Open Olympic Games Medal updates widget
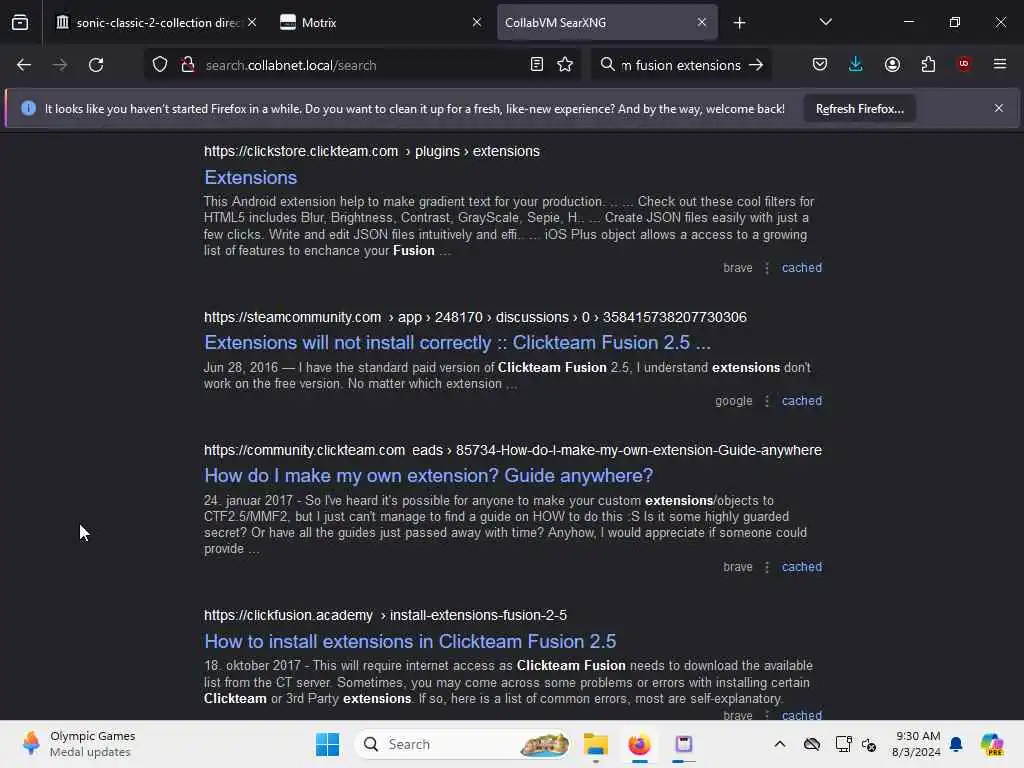This screenshot has height=768, width=1024. pos(78,744)
